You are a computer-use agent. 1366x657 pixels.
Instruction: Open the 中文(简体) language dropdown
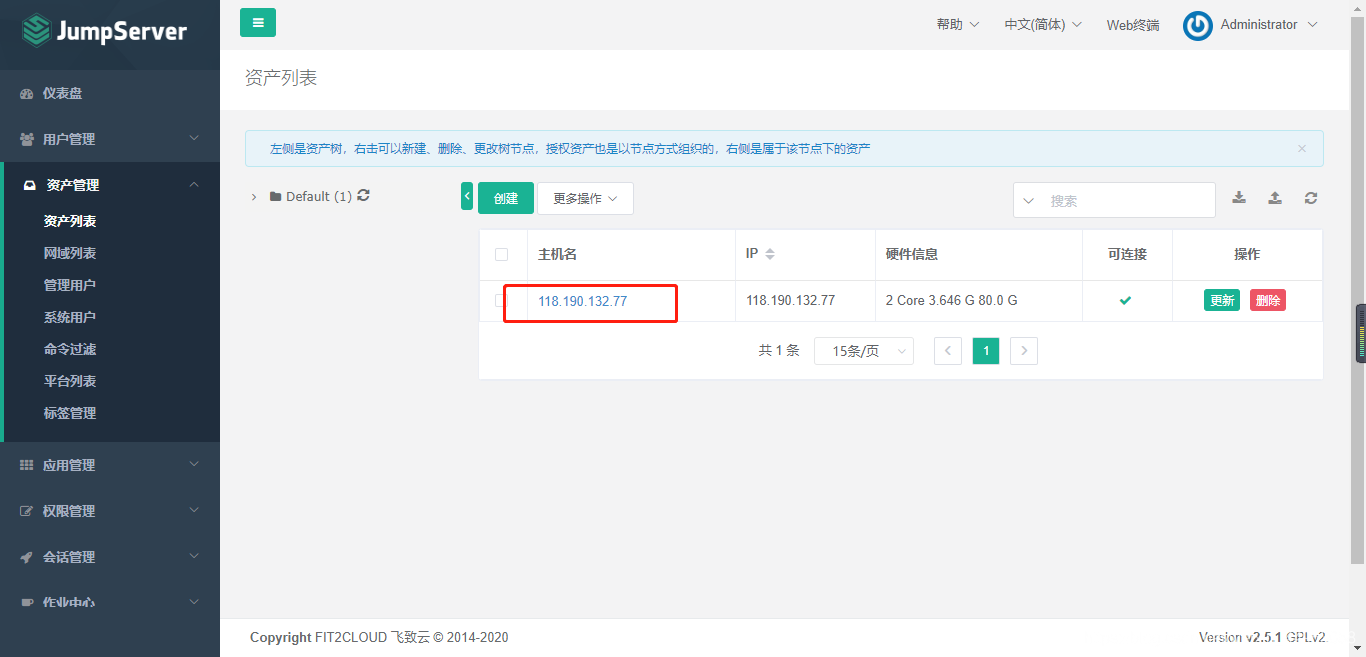click(1043, 24)
